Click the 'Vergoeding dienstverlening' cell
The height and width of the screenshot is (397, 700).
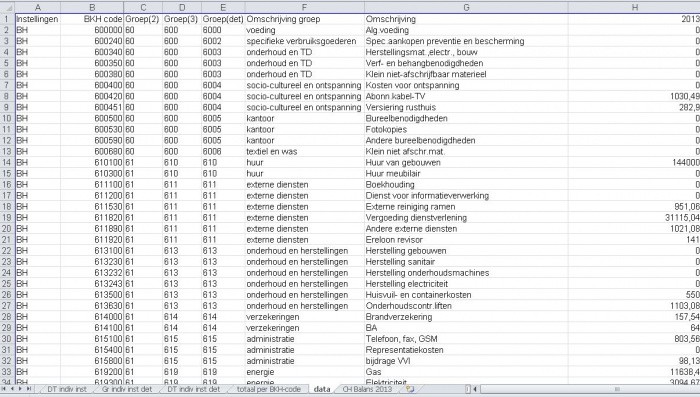[x=466, y=217]
